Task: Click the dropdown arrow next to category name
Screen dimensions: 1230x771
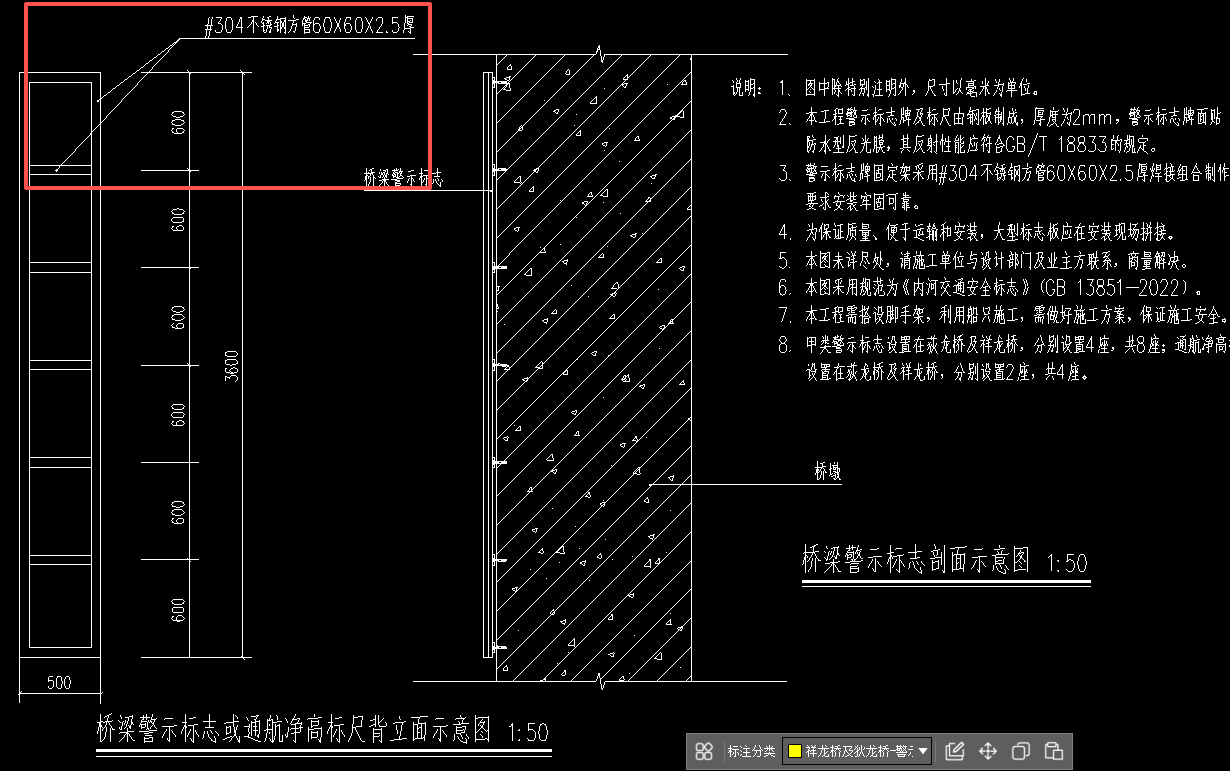Action: tap(925, 750)
